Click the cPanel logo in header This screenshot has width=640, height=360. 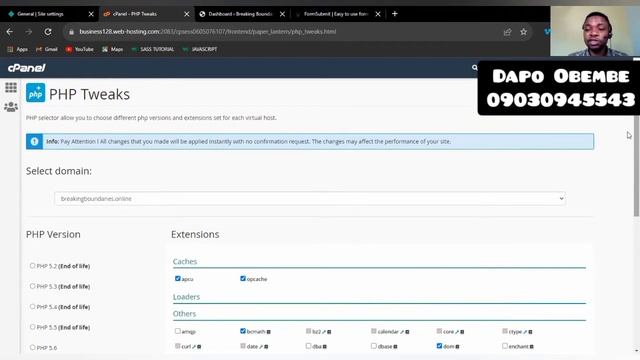point(27,68)
